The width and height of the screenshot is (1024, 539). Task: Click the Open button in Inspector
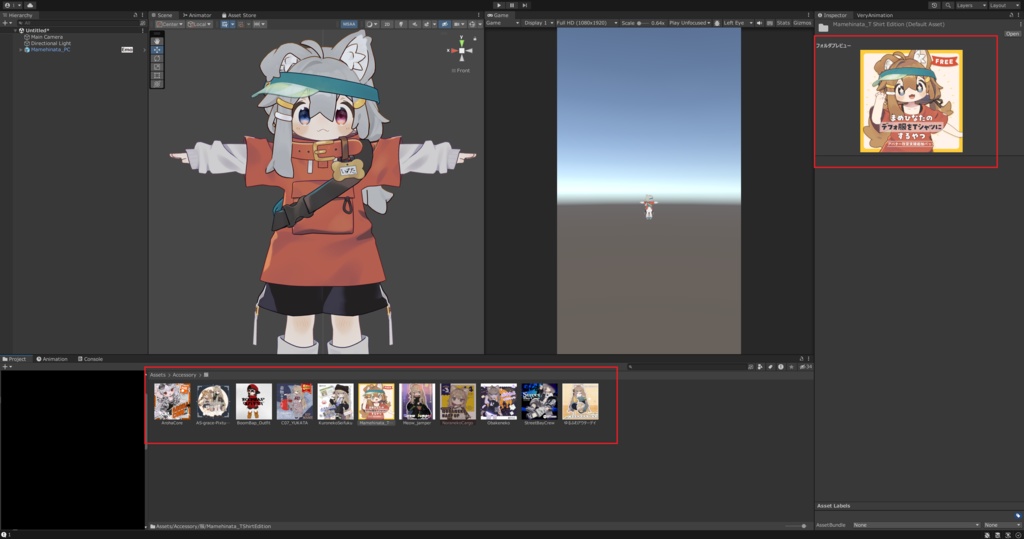[x=1012, y=33]
